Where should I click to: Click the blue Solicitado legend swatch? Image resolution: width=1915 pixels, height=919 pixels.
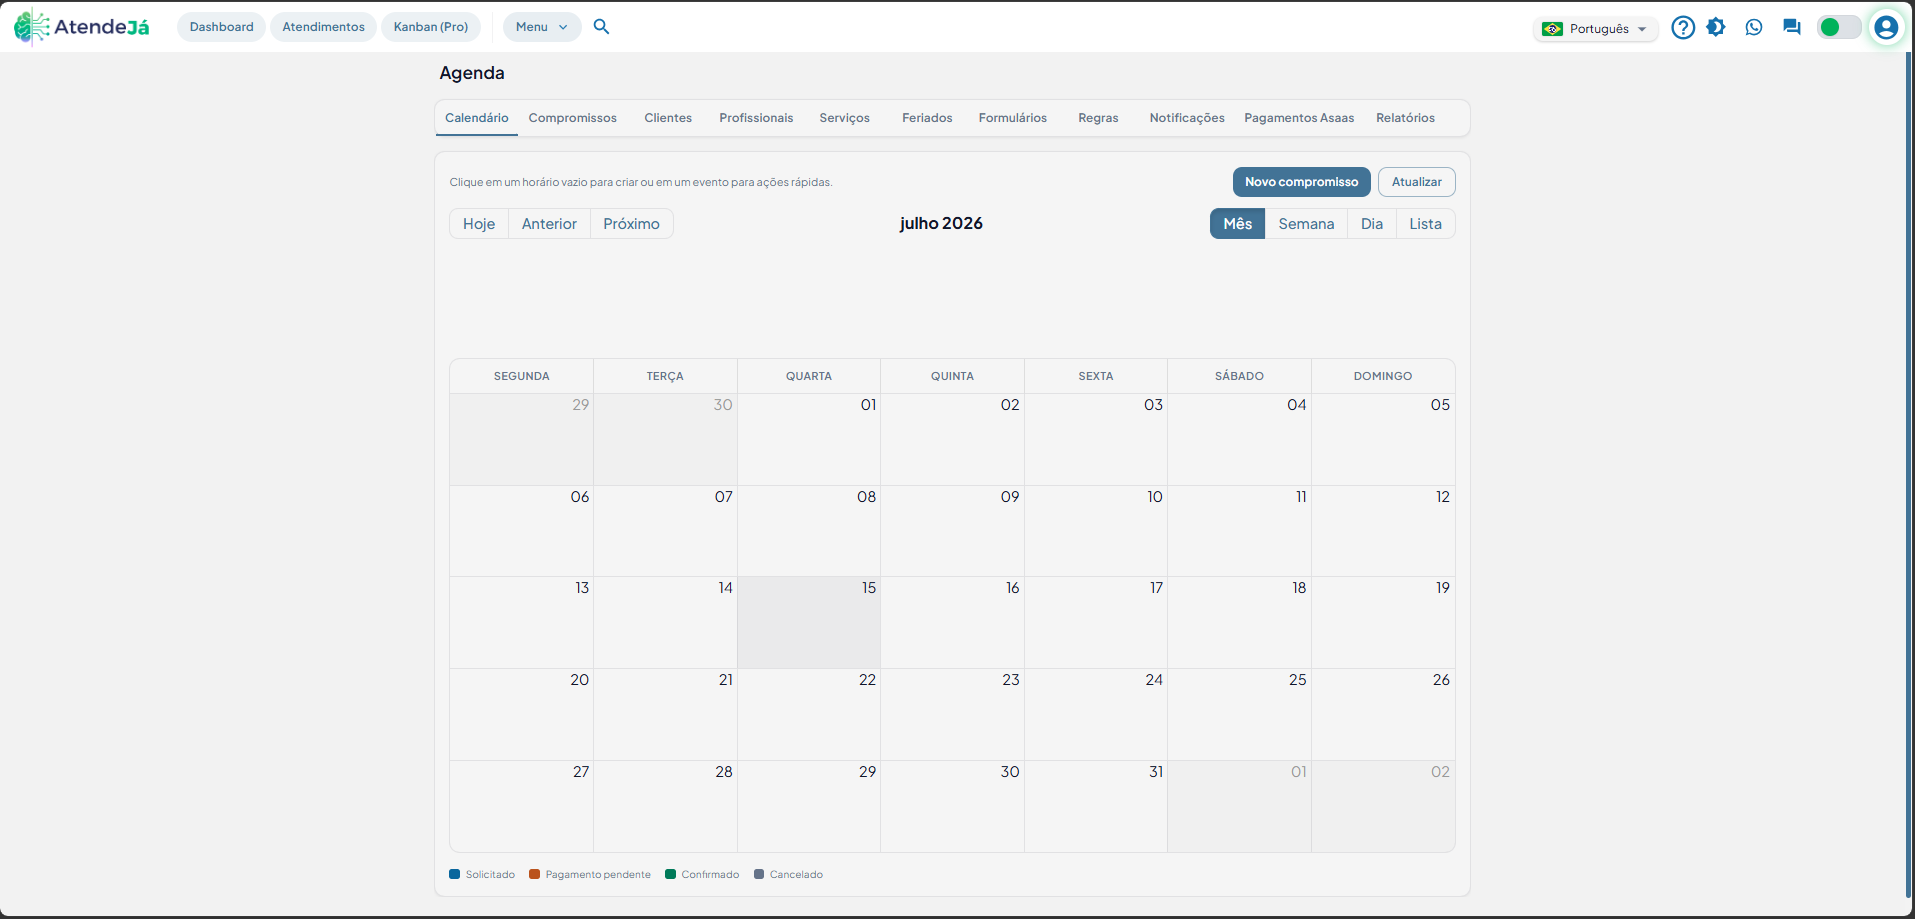tap(455, 874)
